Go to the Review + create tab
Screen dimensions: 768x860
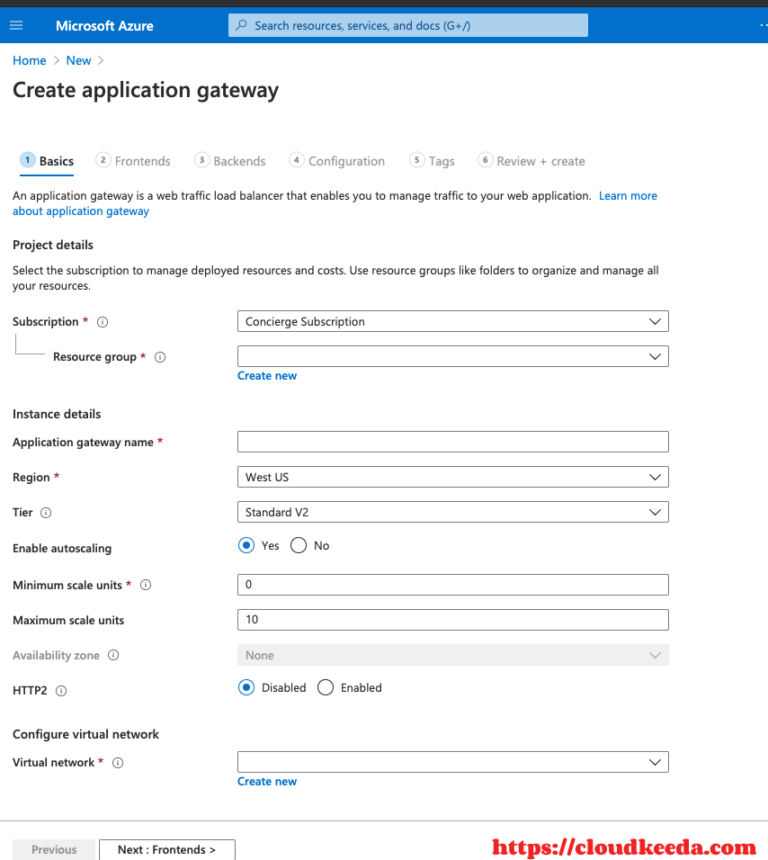531,161
